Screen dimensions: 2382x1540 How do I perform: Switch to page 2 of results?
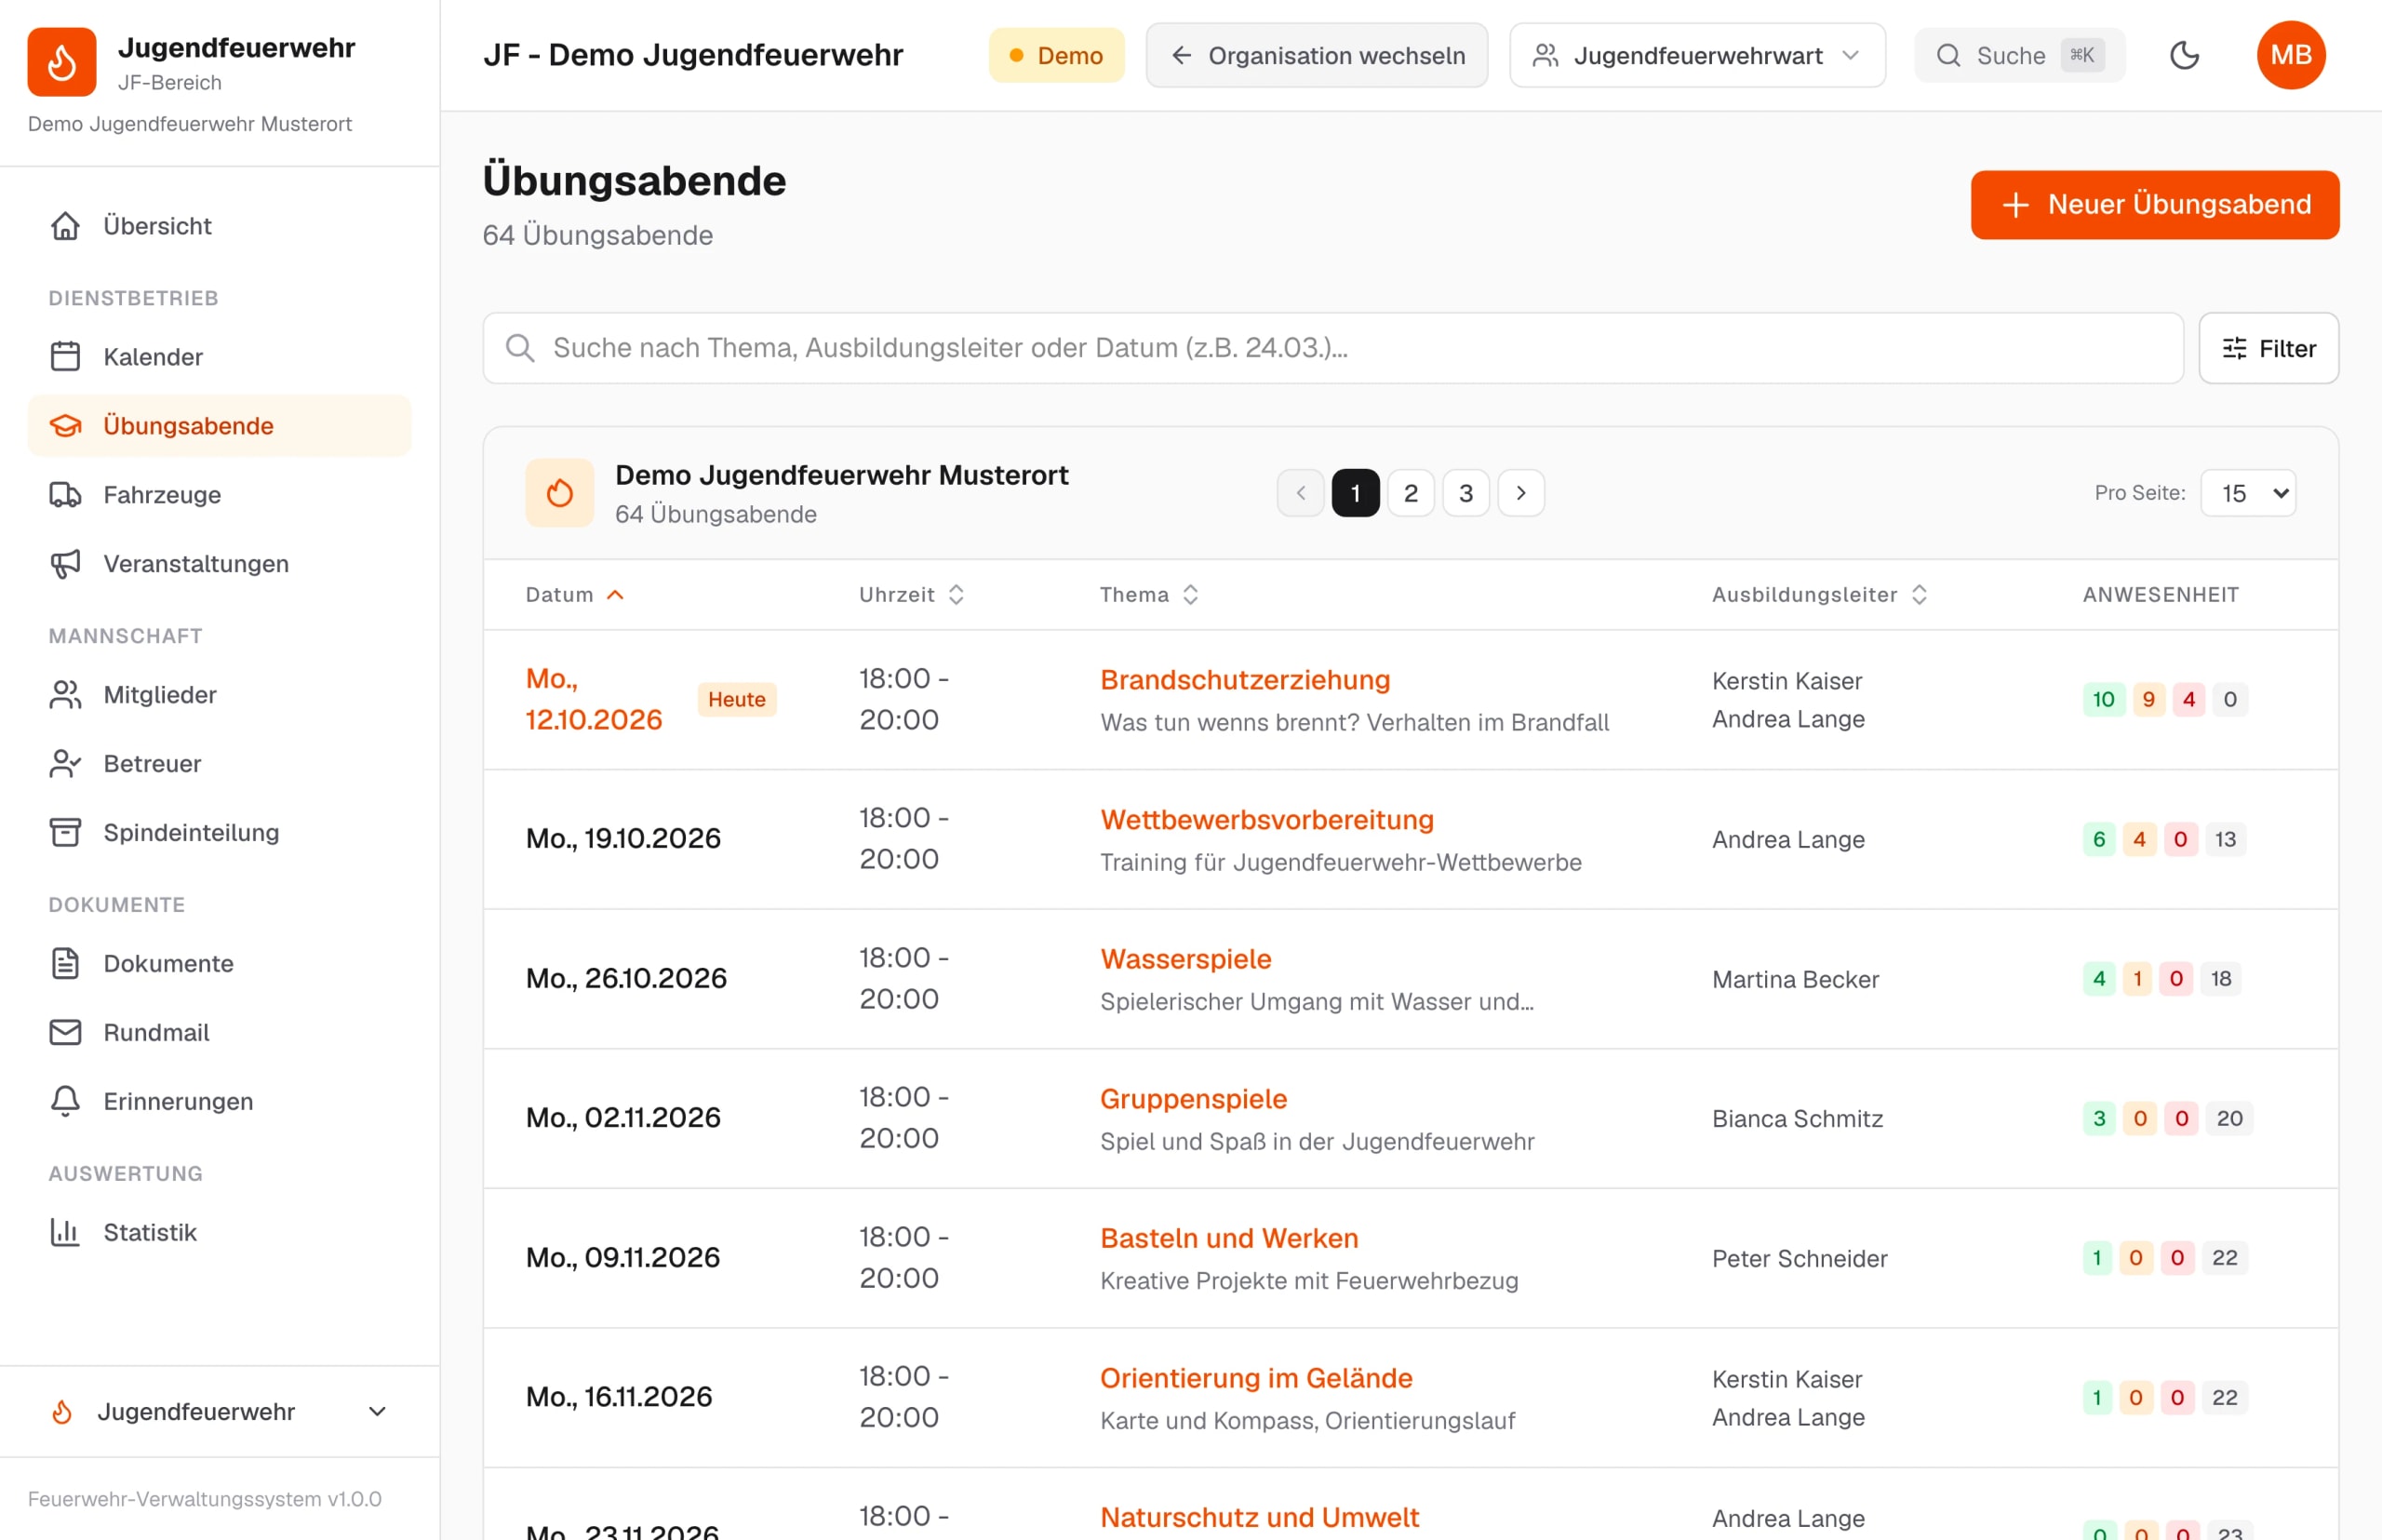point(1410,493)
